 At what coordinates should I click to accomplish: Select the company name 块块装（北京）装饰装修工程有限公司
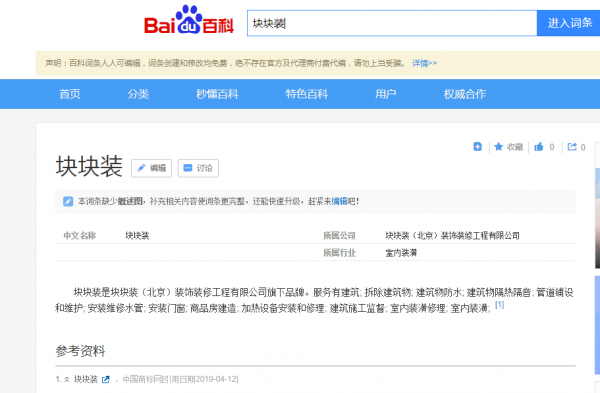[x=452, y=236]
